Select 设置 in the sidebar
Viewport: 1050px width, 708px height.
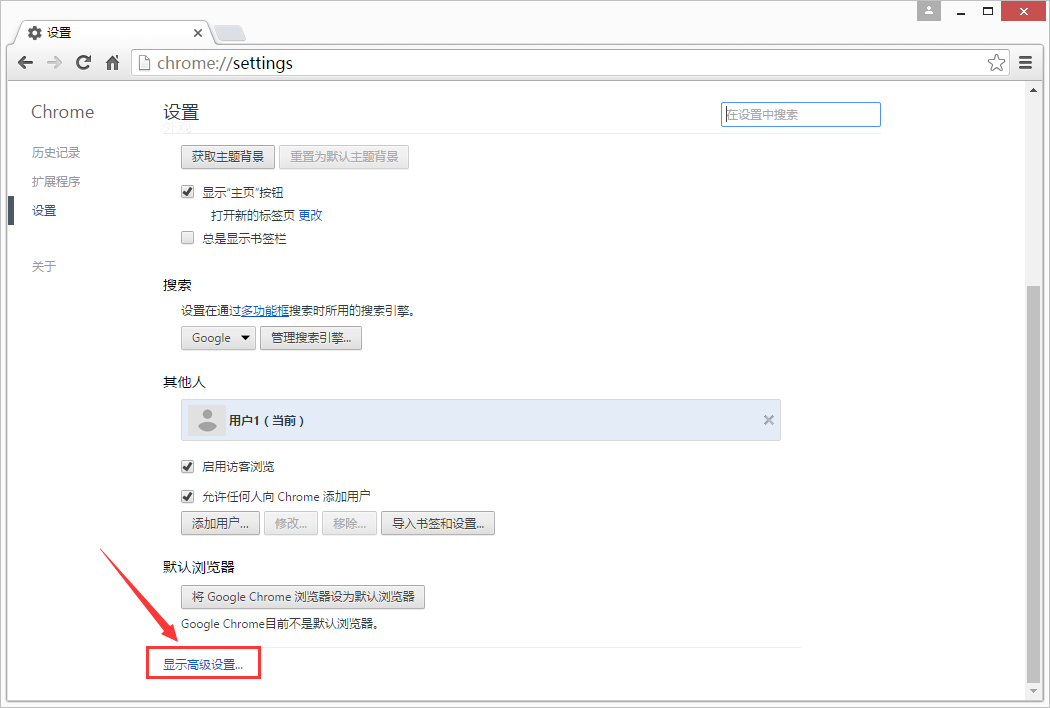(44, 210)
